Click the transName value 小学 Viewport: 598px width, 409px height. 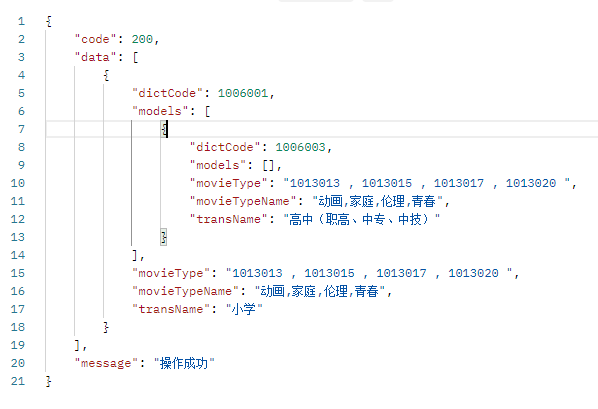tap(244, 309)
